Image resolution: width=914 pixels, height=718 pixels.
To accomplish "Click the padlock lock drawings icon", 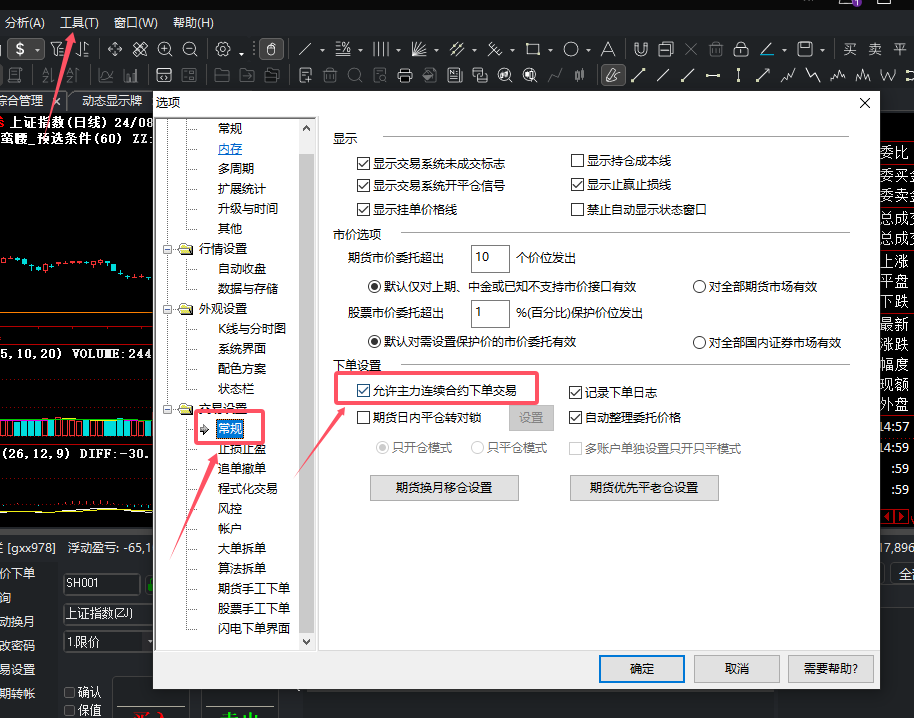I will [741, 50].
